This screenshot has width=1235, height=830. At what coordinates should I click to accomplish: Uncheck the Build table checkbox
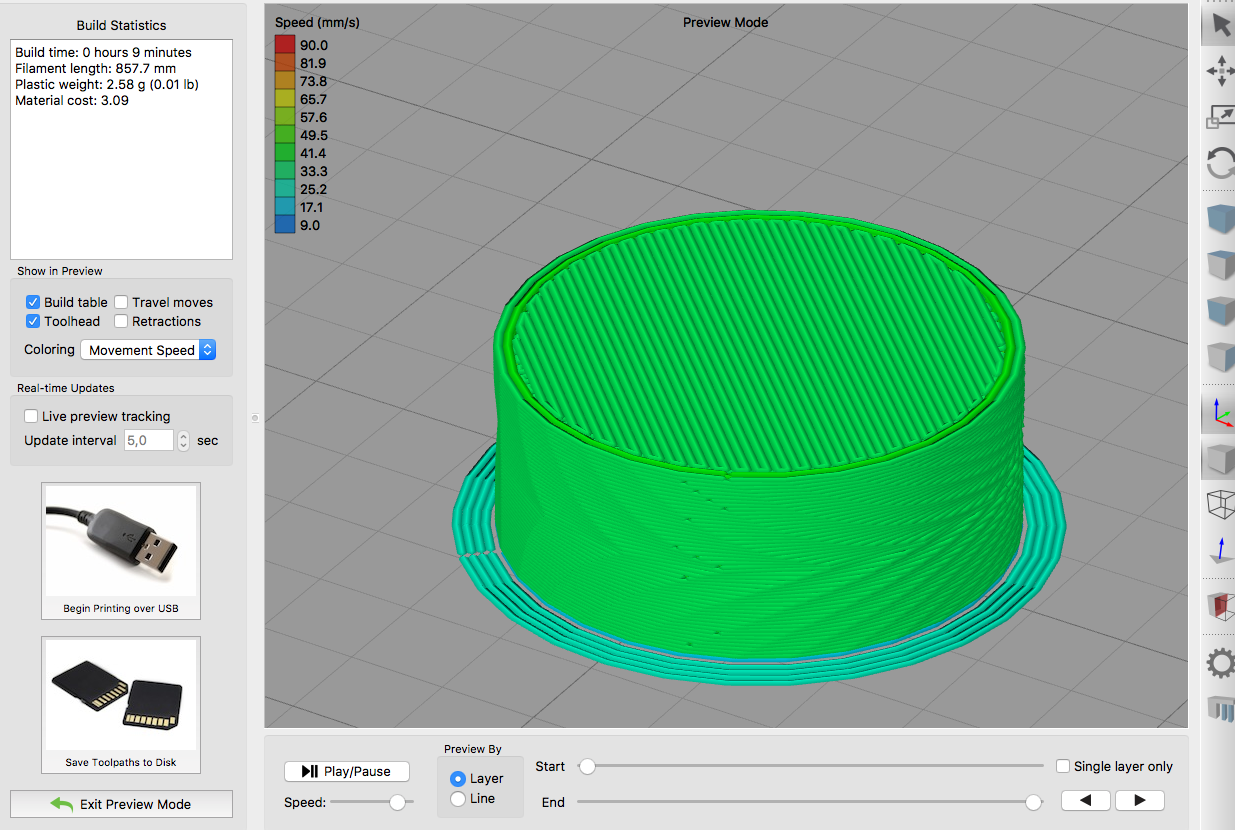[x=33, y=302]
